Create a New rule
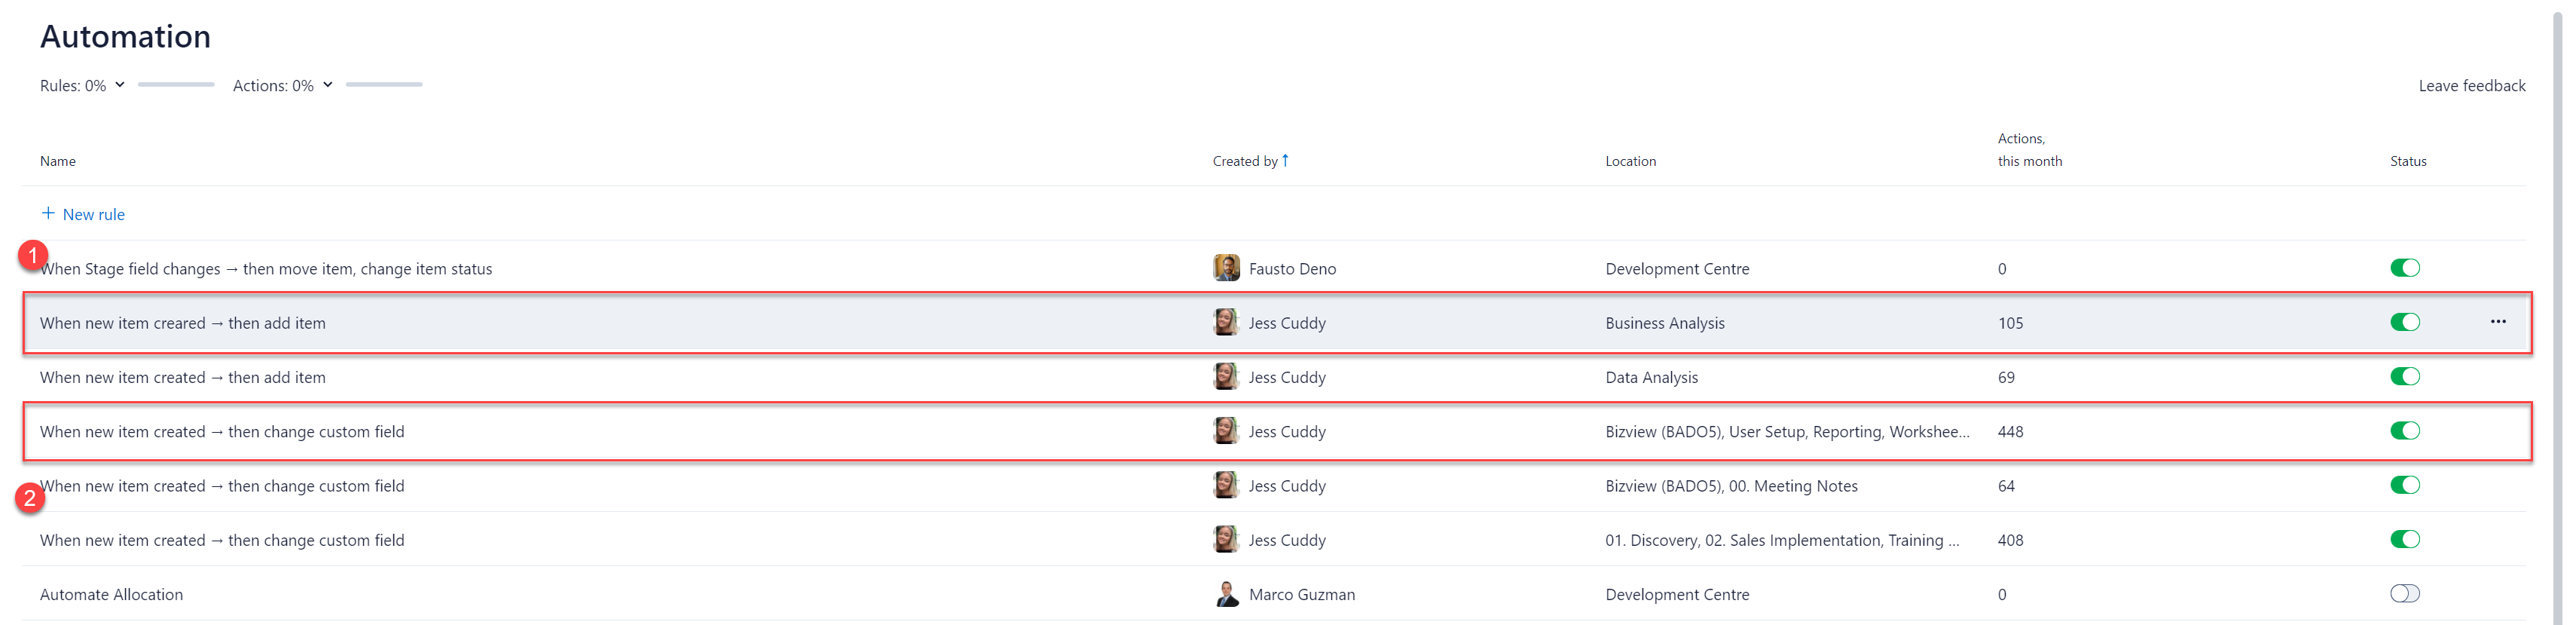This screenshot has width=2576, height=625. 93,214
